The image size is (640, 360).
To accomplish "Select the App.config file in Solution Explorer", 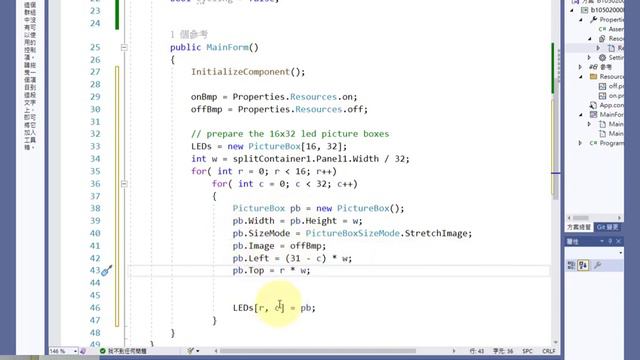I will coord(606,105).
